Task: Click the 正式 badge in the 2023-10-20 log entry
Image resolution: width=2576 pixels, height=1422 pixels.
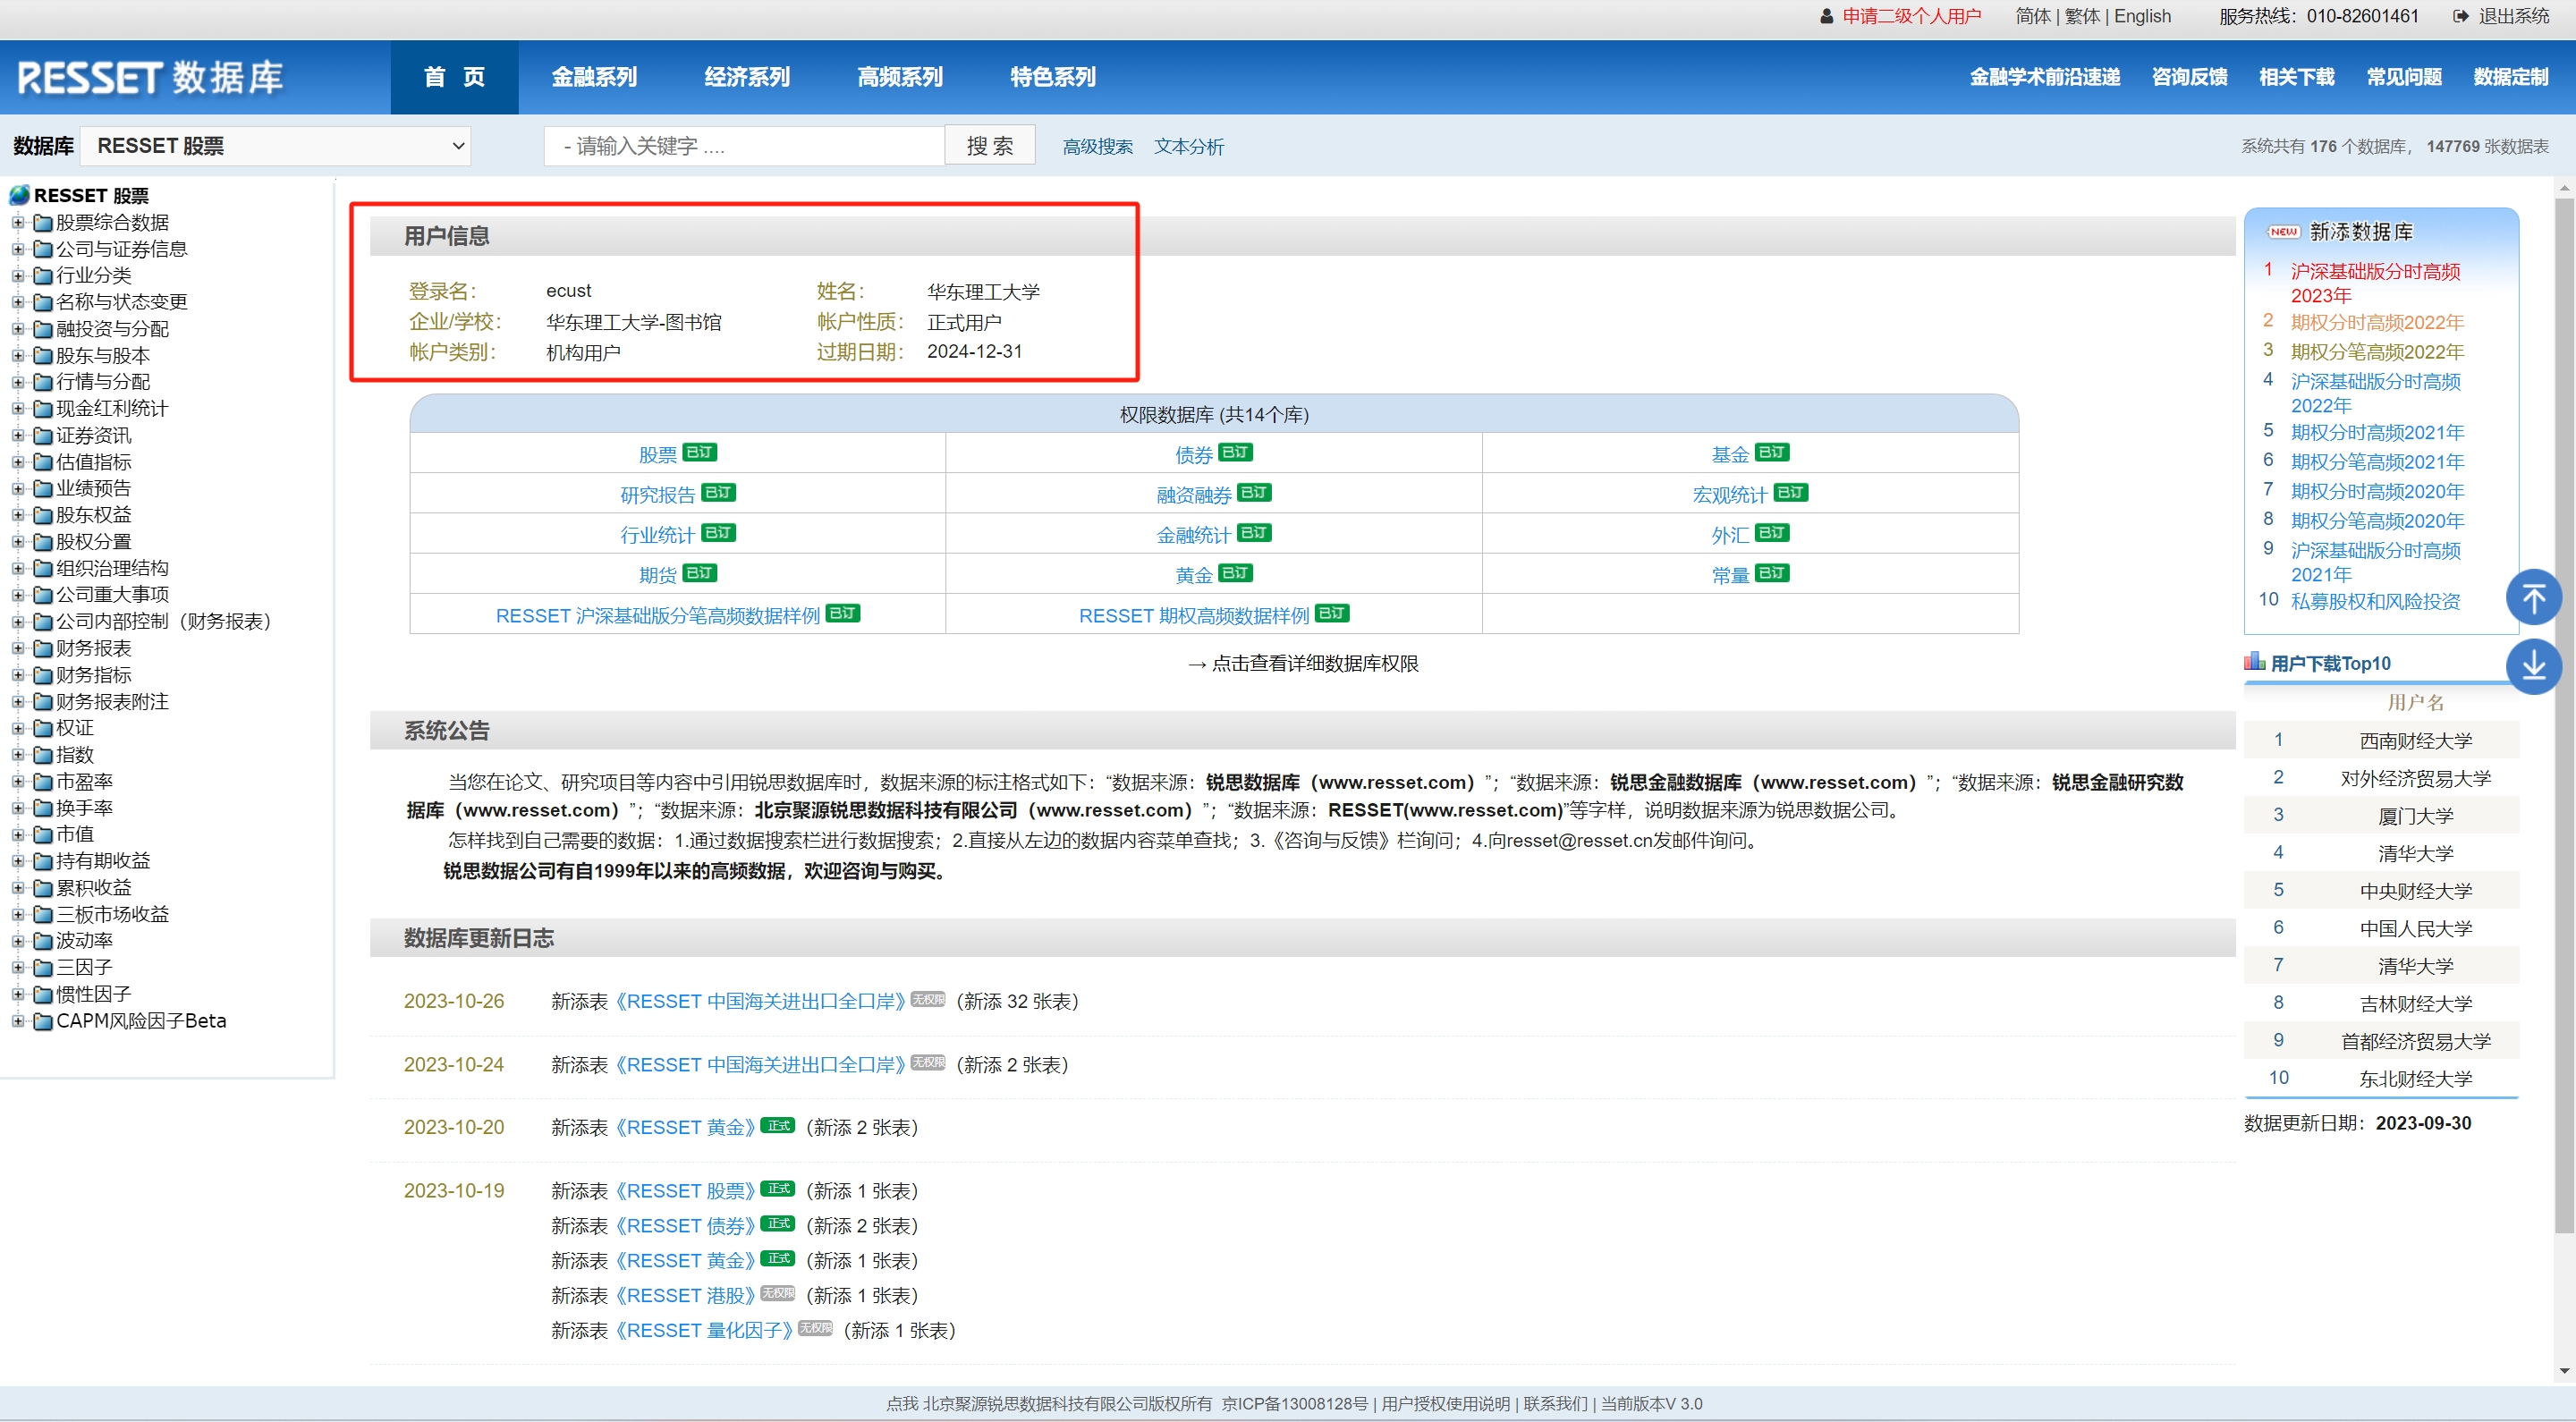Action: pyautogui.click(x=778, y=1126)
